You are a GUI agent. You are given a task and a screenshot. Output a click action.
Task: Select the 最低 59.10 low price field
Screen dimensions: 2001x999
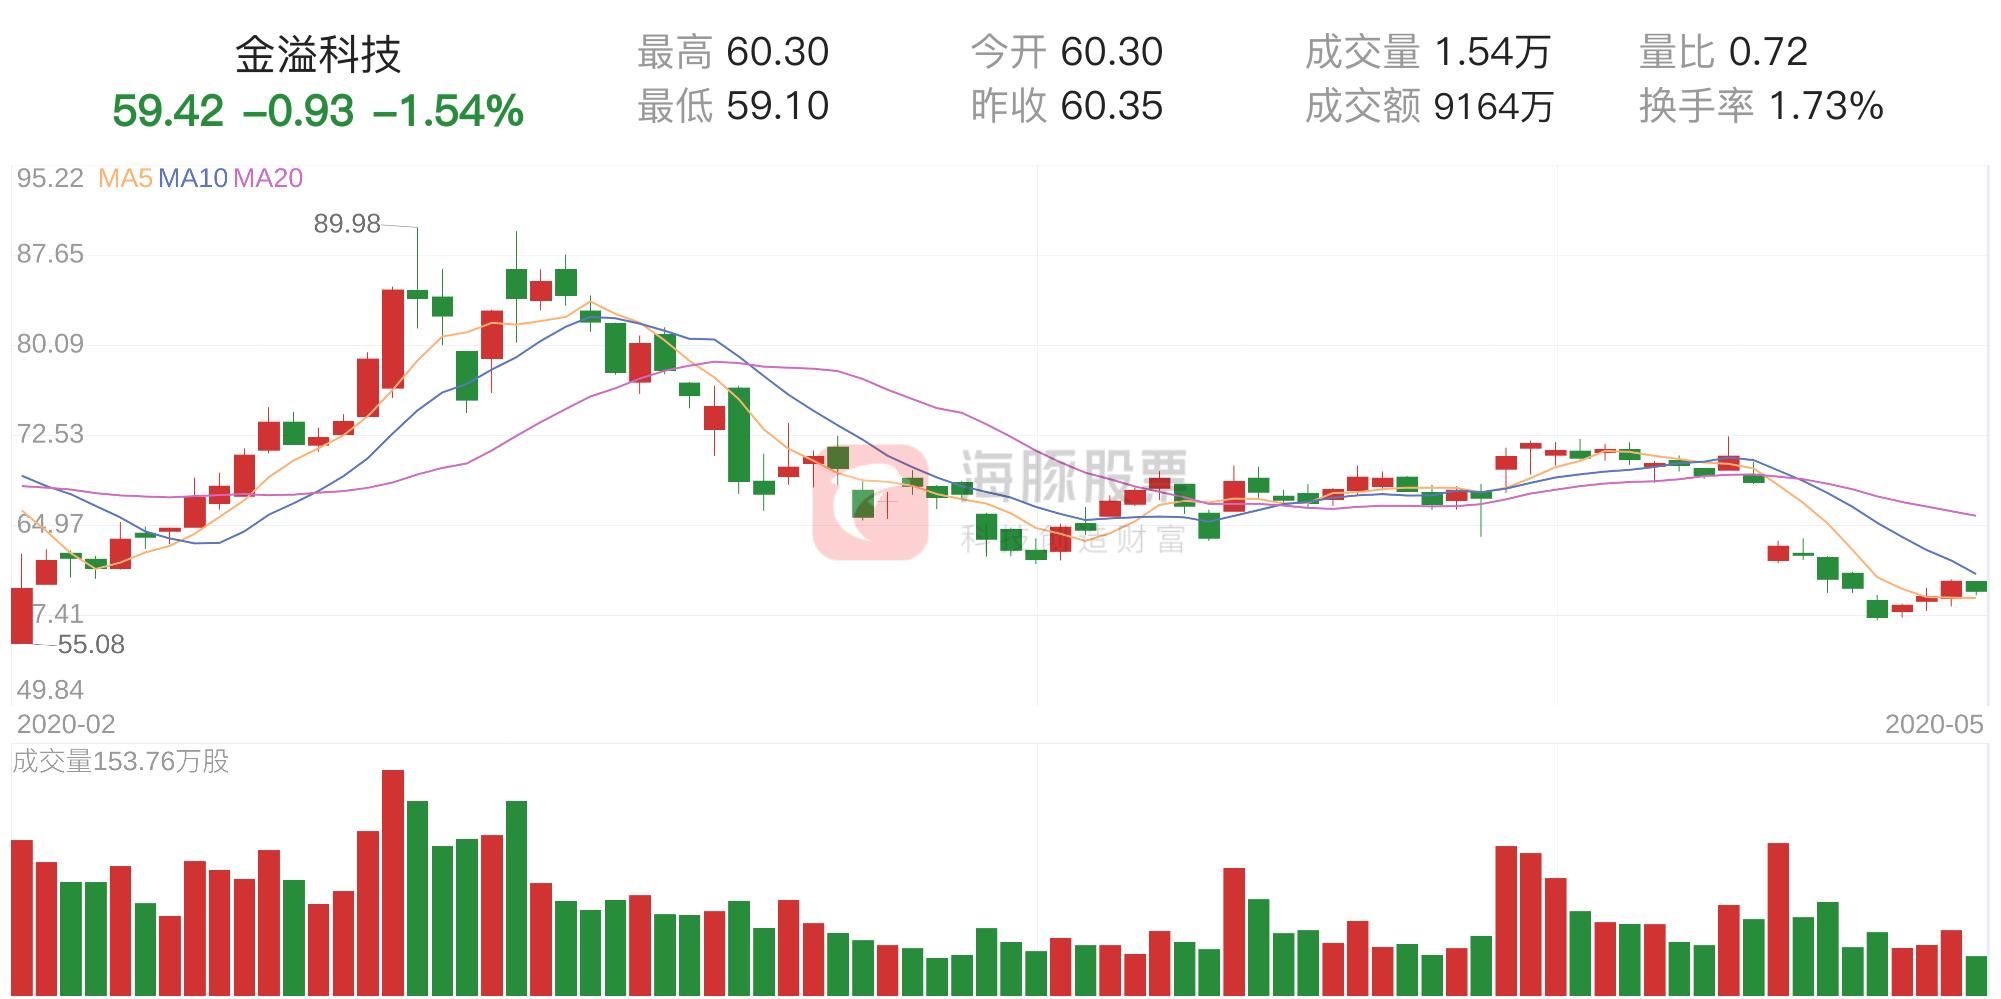(733, 106)
